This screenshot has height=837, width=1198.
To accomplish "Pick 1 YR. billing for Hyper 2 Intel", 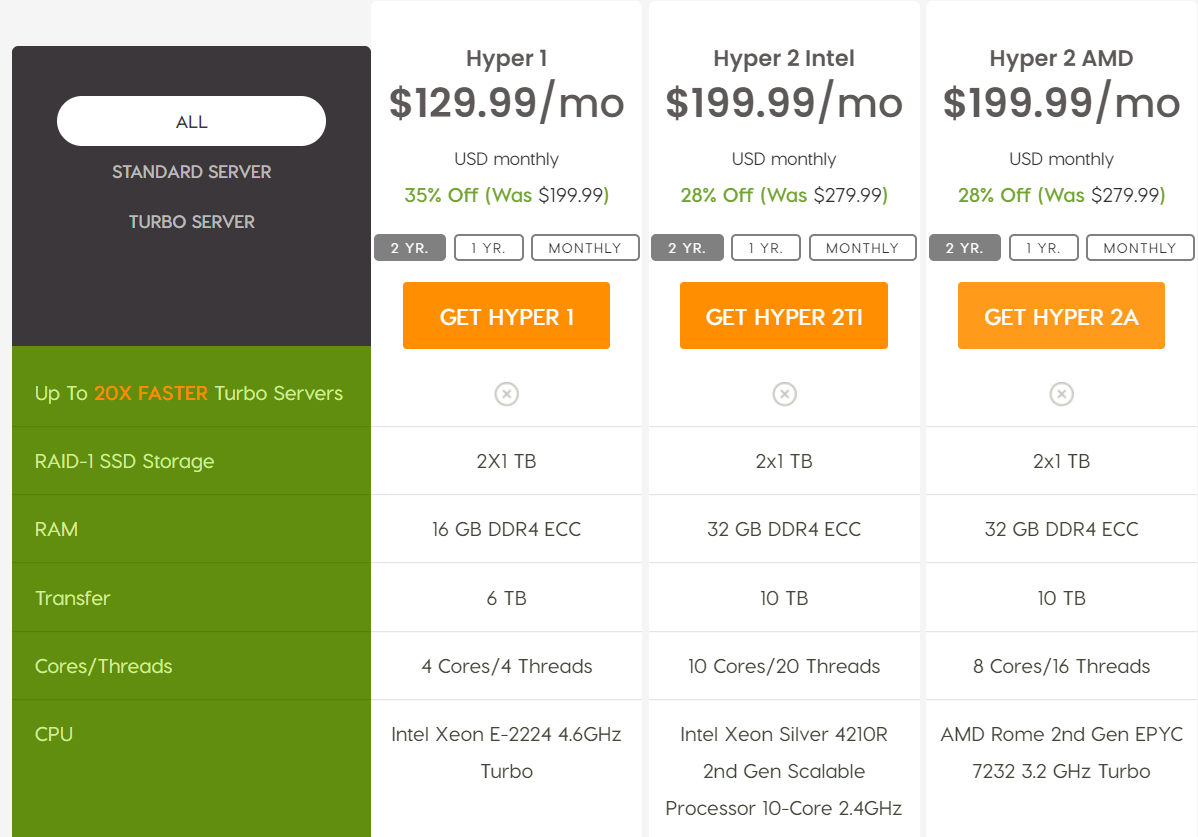I will (765, 248).
